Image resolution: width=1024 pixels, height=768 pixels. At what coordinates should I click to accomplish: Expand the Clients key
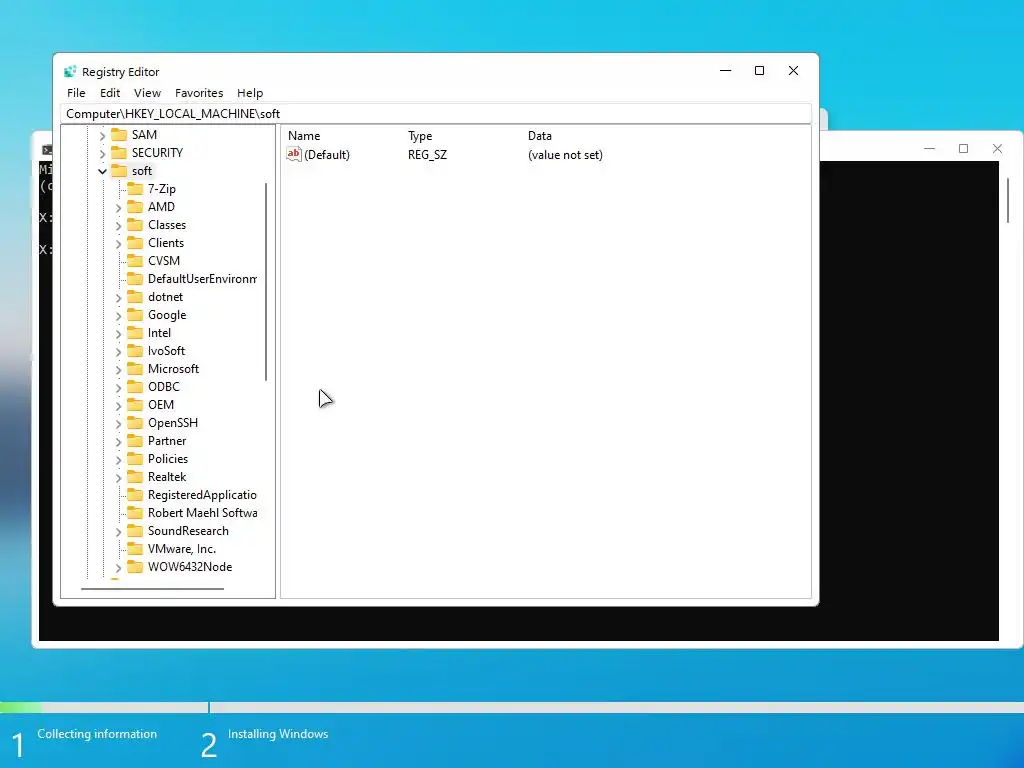(118, 244)
